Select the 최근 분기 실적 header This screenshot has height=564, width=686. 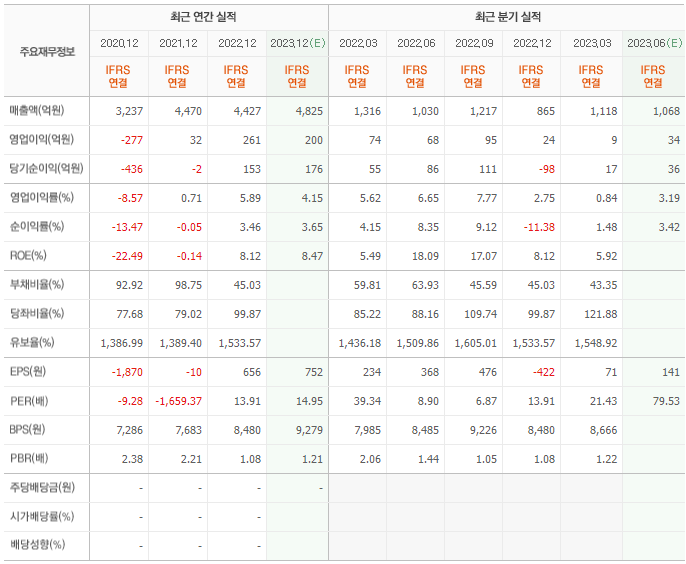pos(508,17)
